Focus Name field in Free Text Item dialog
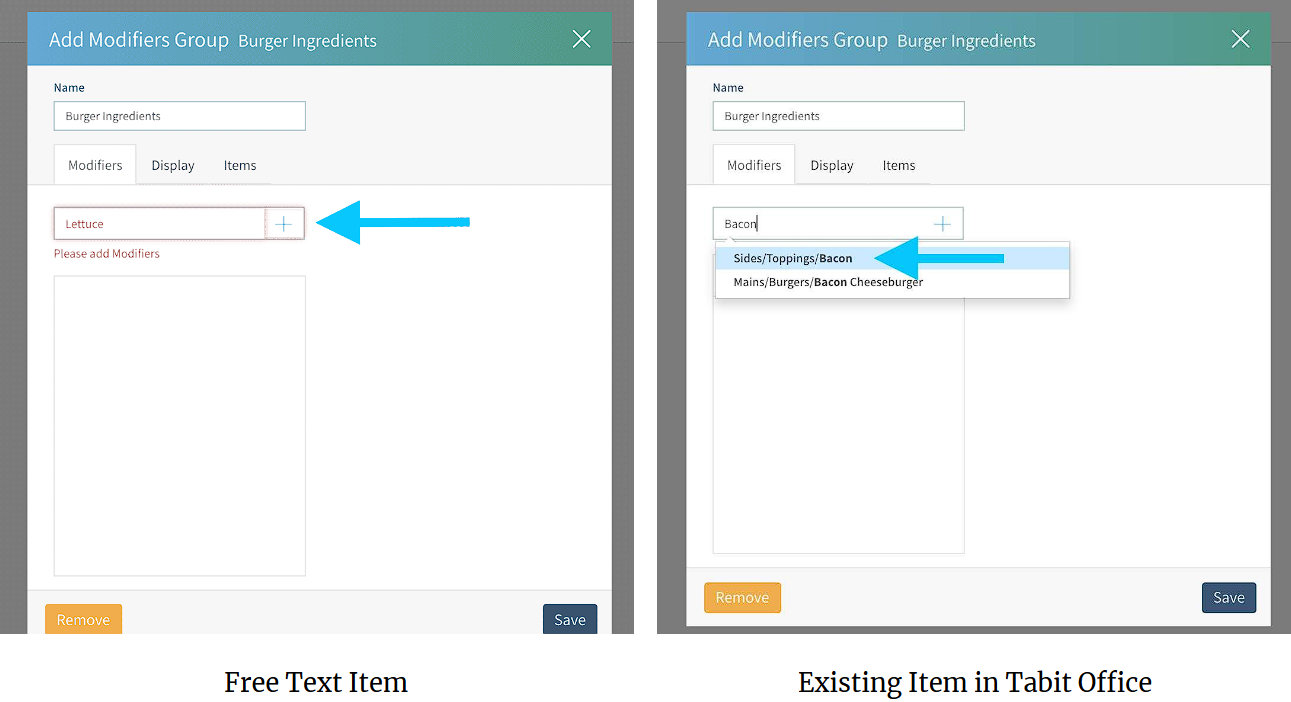The image size is (1291, 702). 179,116
